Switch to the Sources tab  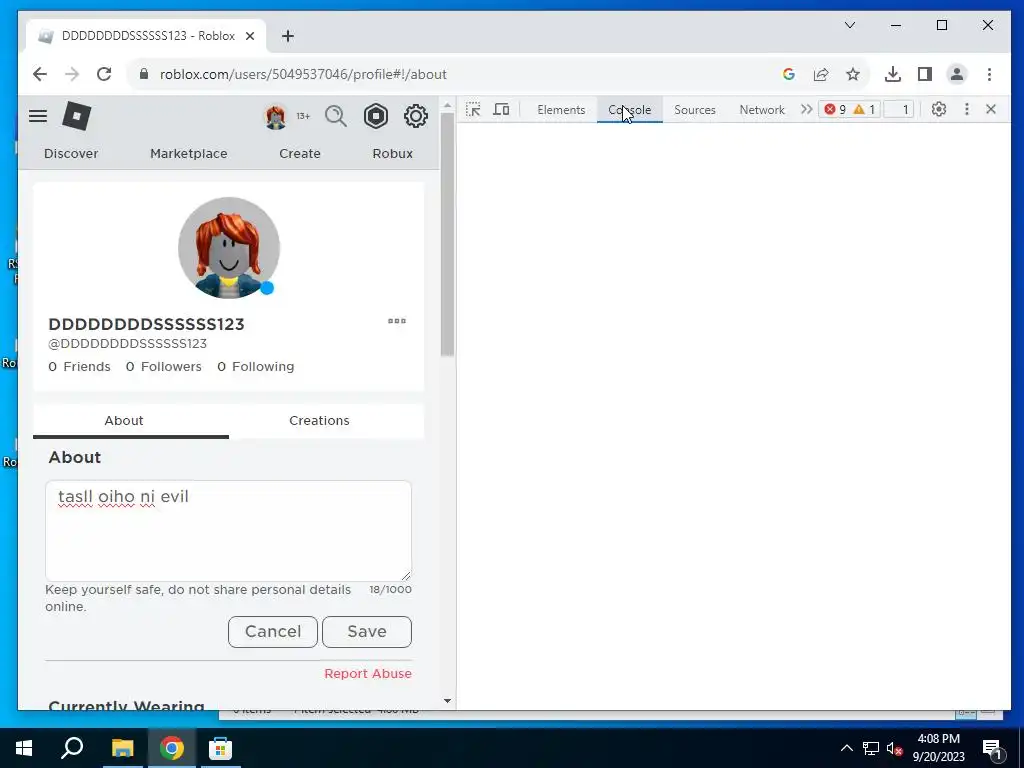695,110
